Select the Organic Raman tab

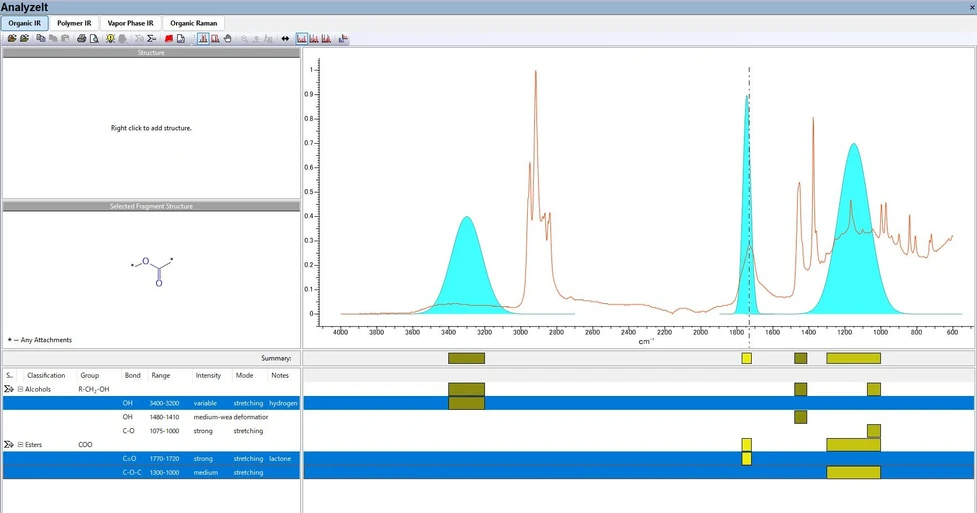194,22
